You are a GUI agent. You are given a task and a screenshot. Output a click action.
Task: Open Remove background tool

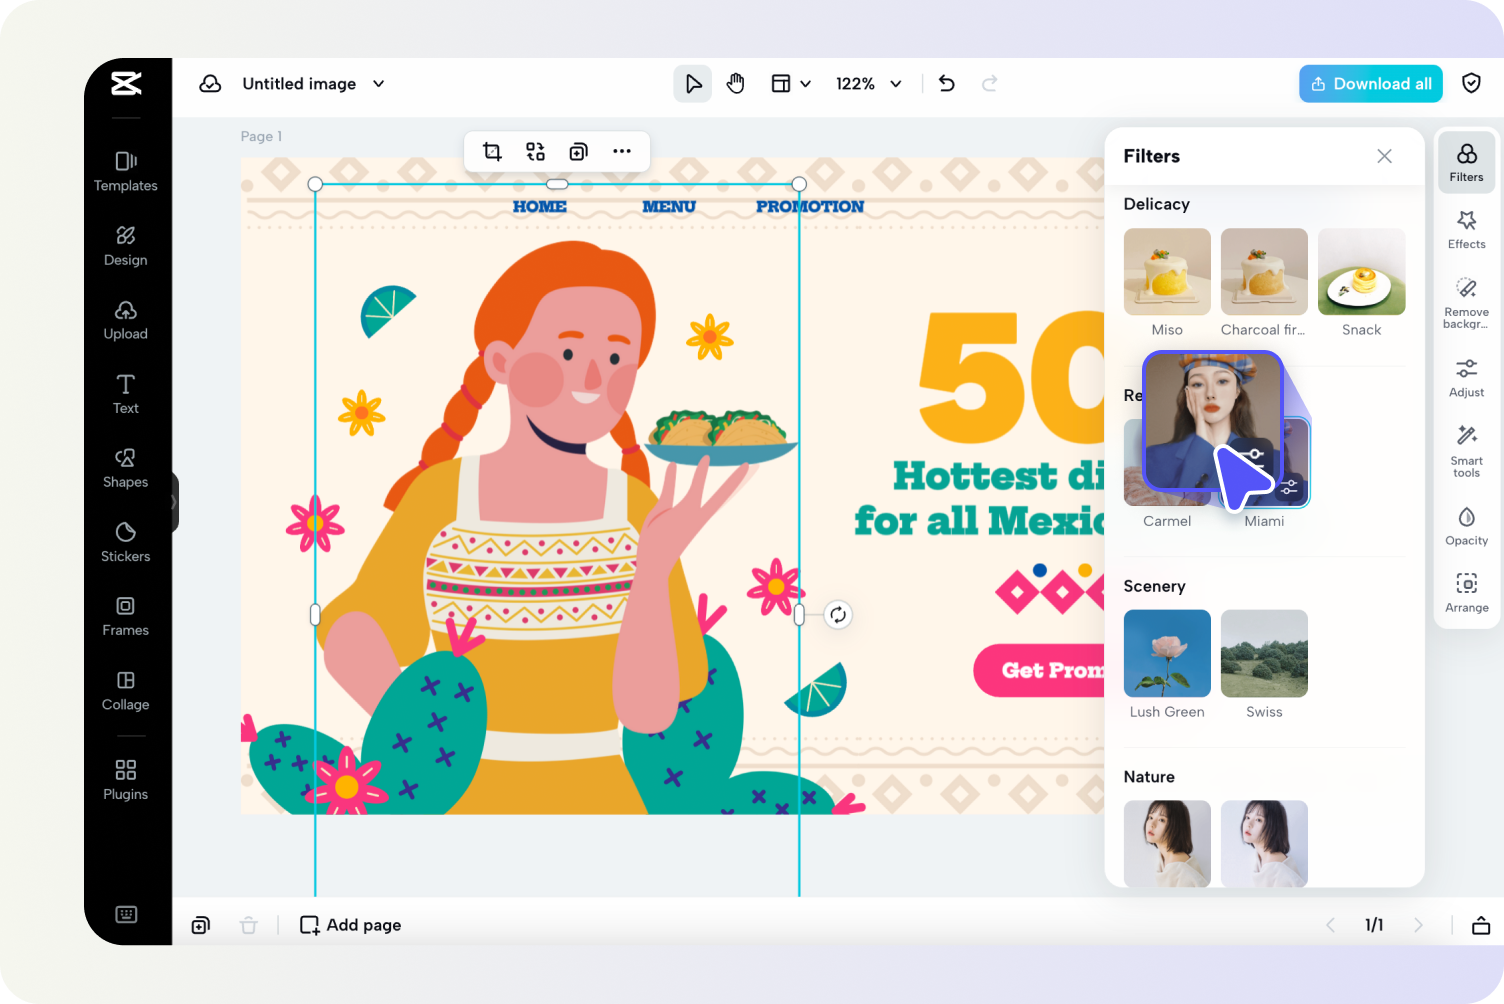click(1466, 303)
